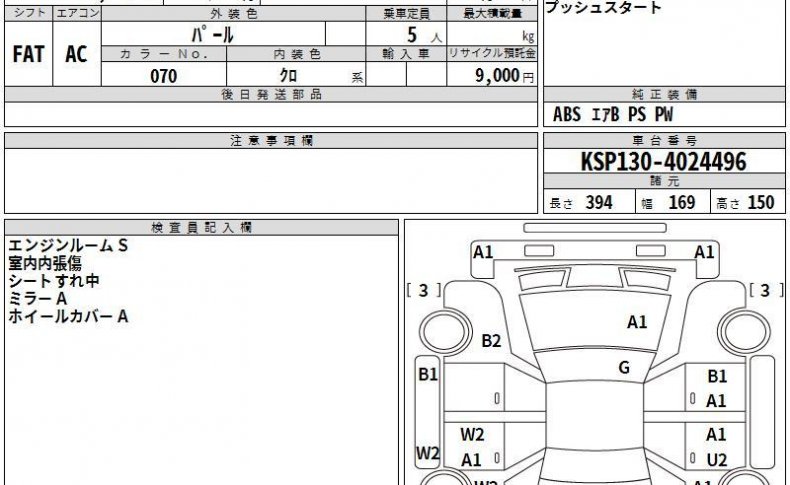The width and height of the screenshot is (790, 485).
Task: Click the FAT shift value
Action: tap(28, 54)
